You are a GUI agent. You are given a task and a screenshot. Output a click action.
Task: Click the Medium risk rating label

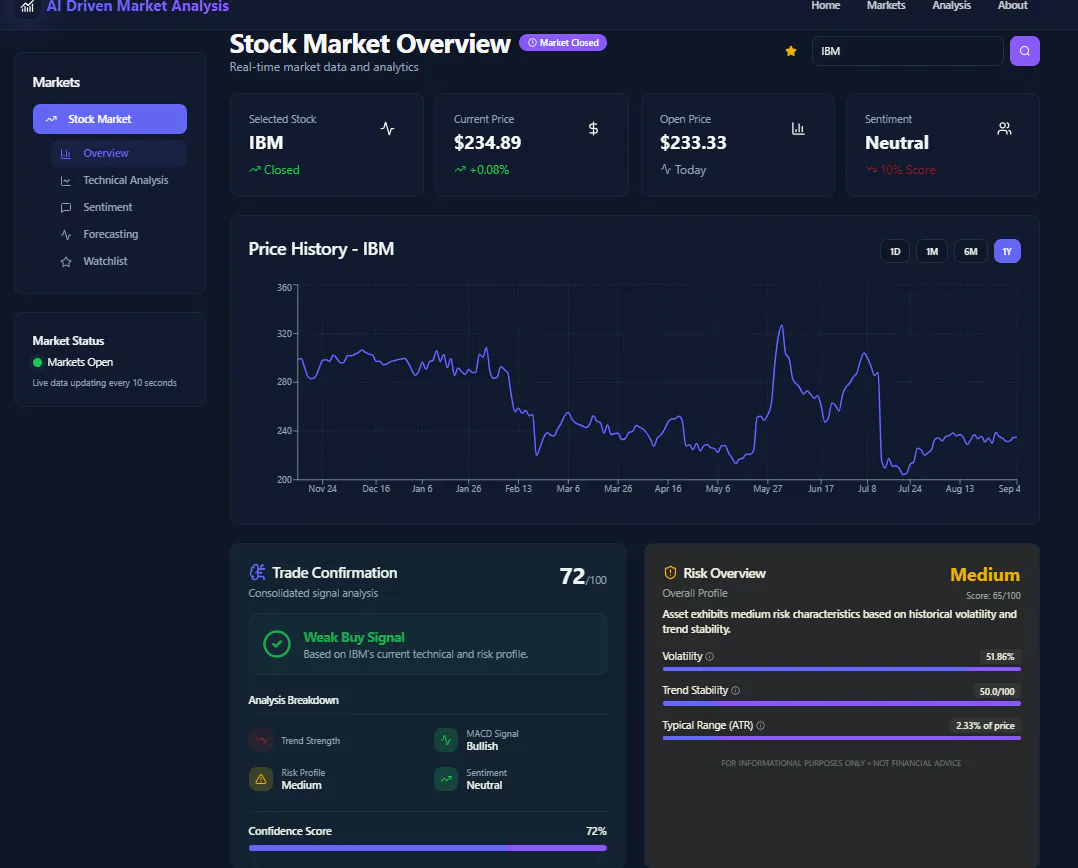[x=984, y=575]
